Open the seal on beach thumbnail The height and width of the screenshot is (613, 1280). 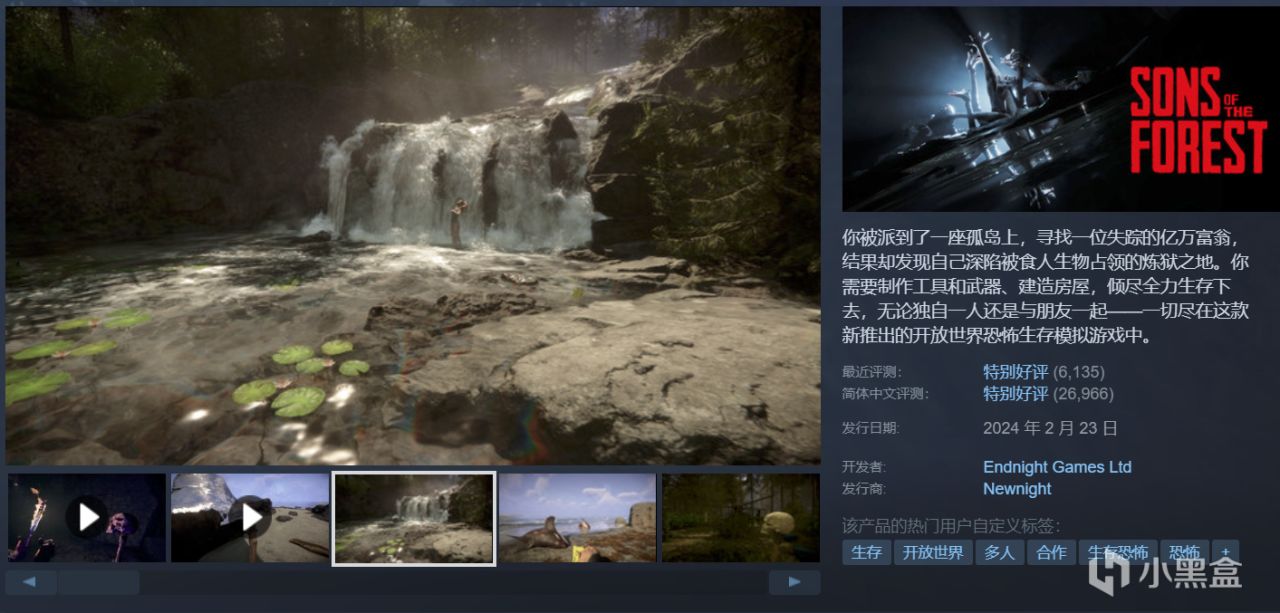(577, 517)
